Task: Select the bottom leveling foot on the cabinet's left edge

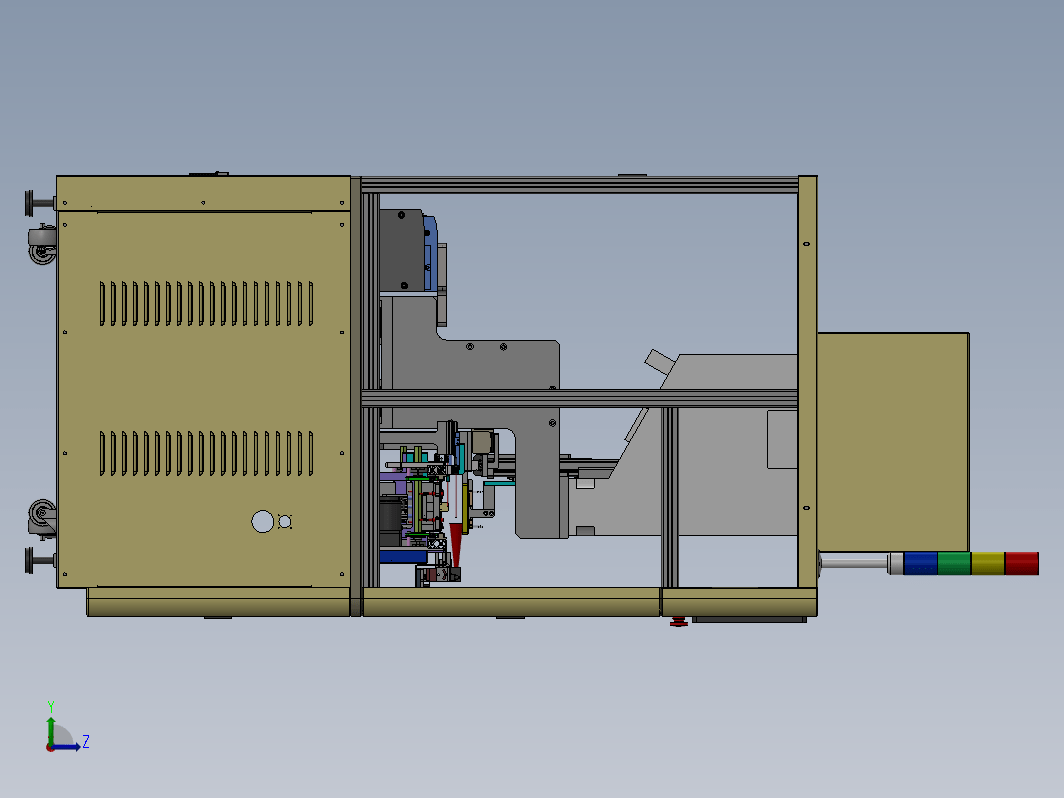Action: tap(39, 560)
